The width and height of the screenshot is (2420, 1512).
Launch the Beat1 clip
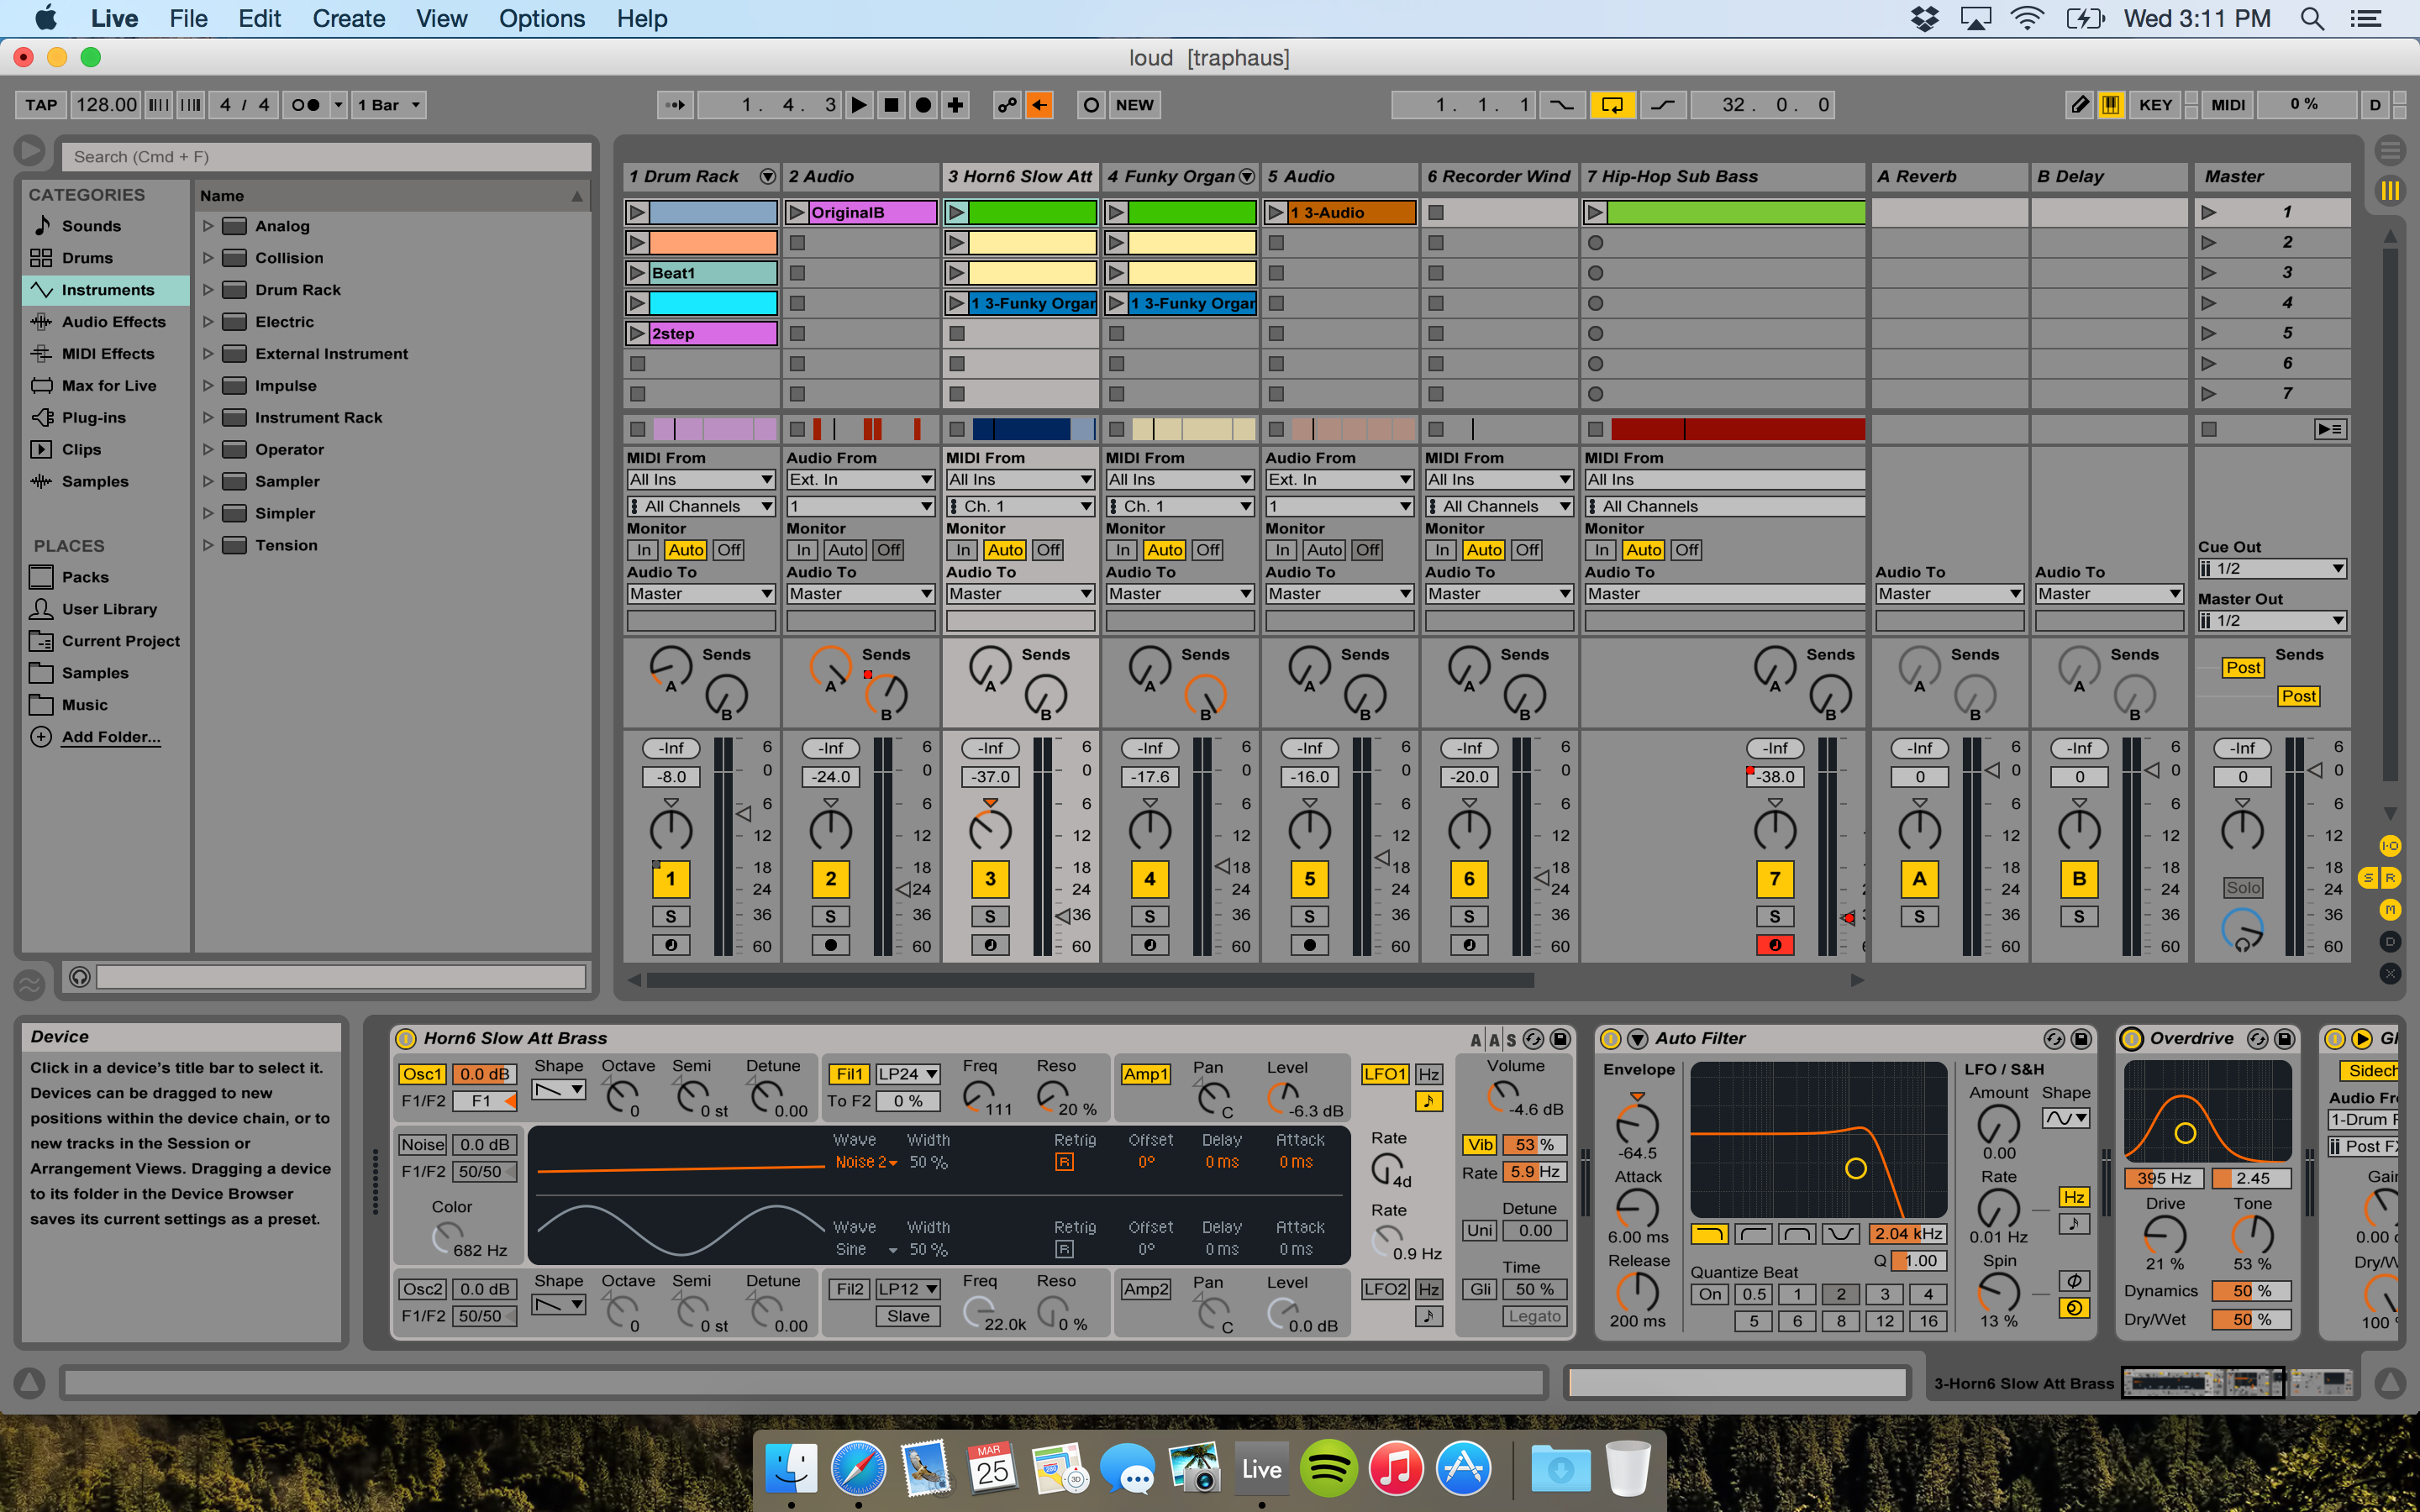637,273
